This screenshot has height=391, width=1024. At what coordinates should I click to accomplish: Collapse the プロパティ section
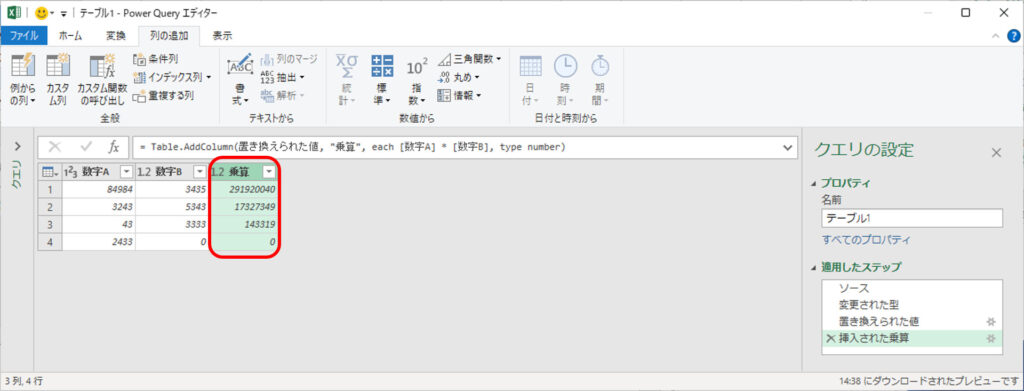tap(813, 183)
